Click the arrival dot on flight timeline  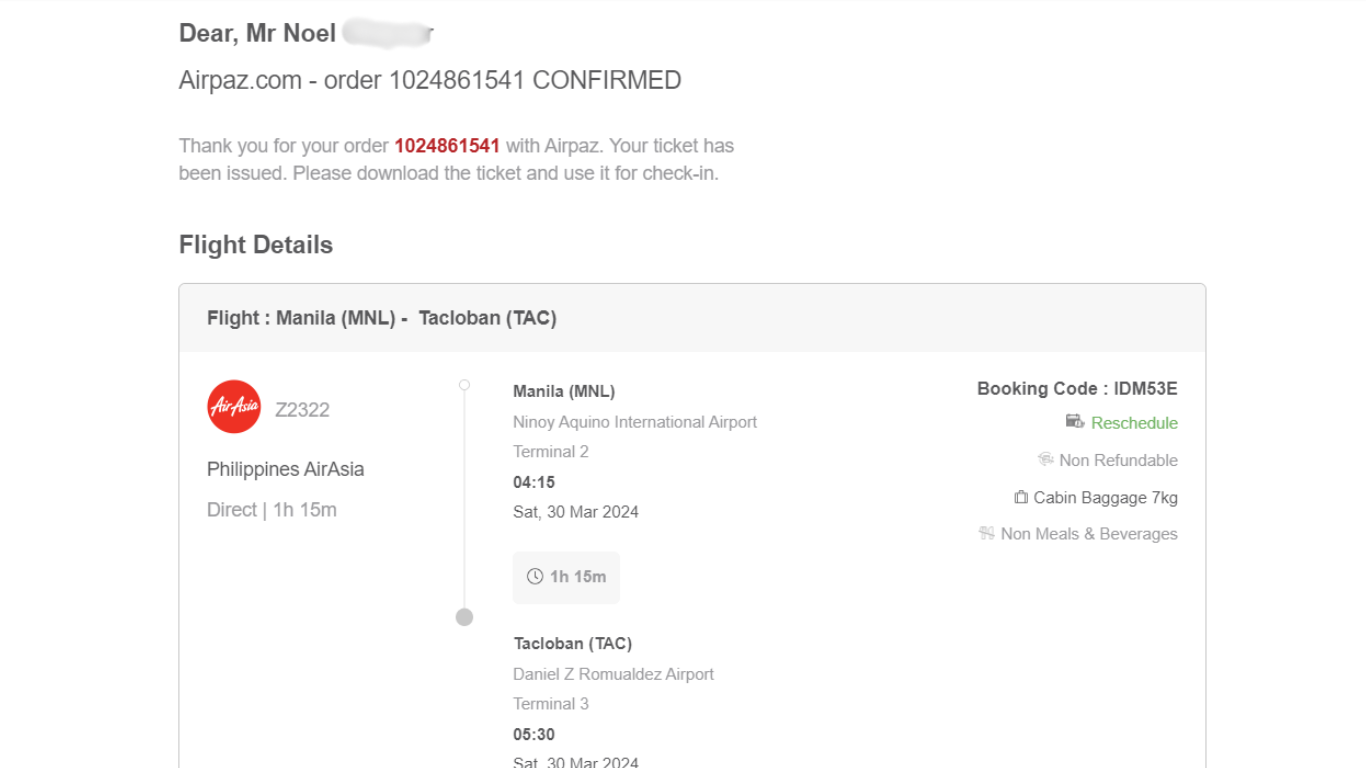pyautogui.click(x=464, y=617)
